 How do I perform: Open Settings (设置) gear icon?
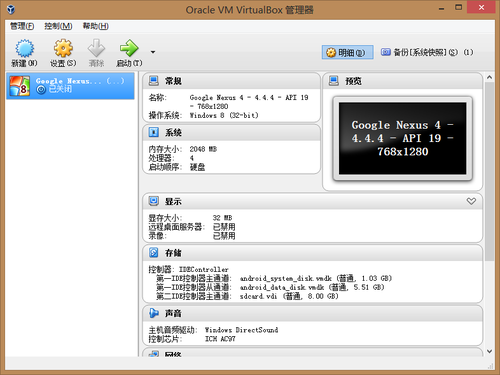[x=63, y=48]
